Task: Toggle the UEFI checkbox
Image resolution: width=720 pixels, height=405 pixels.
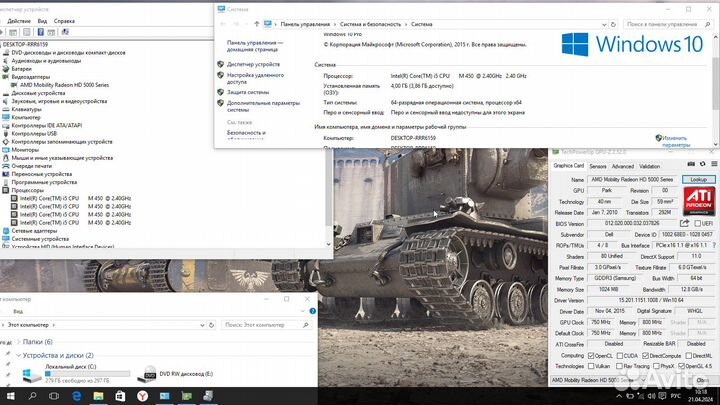Action: pos(698,224)
